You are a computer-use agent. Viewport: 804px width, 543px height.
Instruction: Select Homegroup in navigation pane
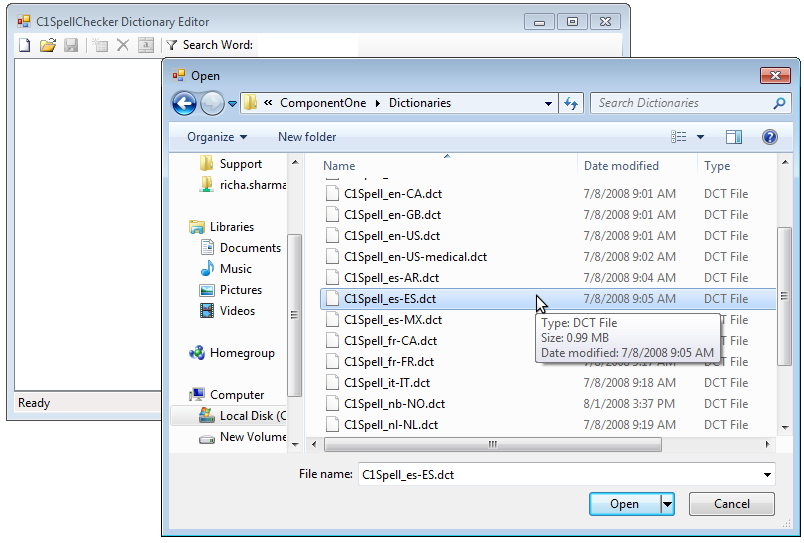[x=232, y=353]
